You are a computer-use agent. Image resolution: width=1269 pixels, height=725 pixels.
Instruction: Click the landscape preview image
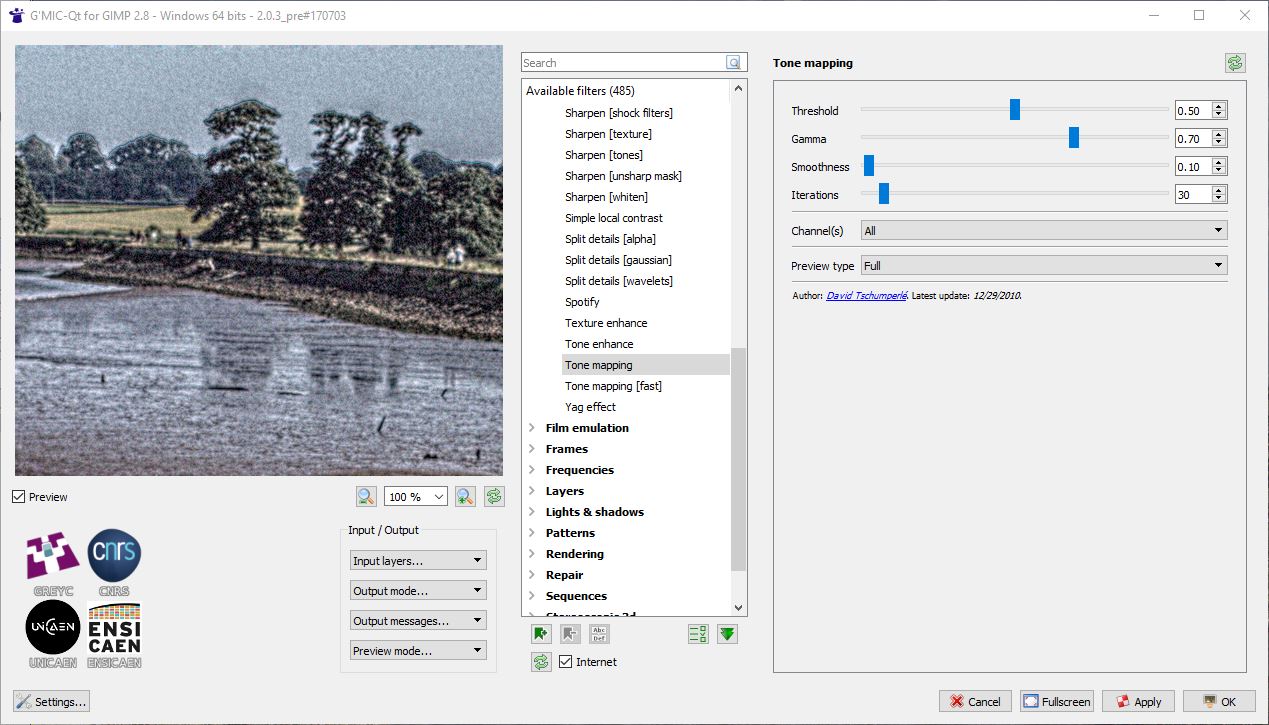click(259, 260)
